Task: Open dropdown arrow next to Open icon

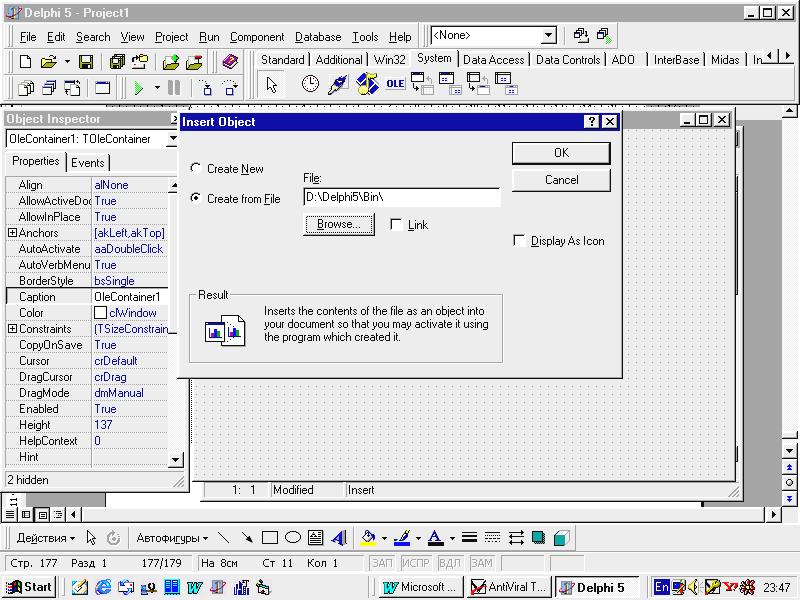Action: [x=67, y=62]
